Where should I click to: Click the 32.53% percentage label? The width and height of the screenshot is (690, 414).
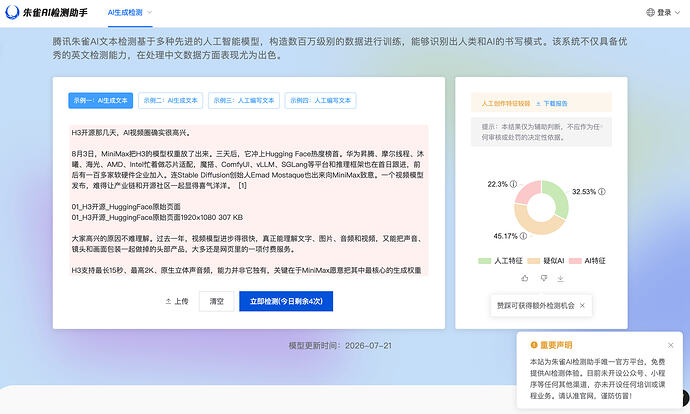tap(584, 192)
